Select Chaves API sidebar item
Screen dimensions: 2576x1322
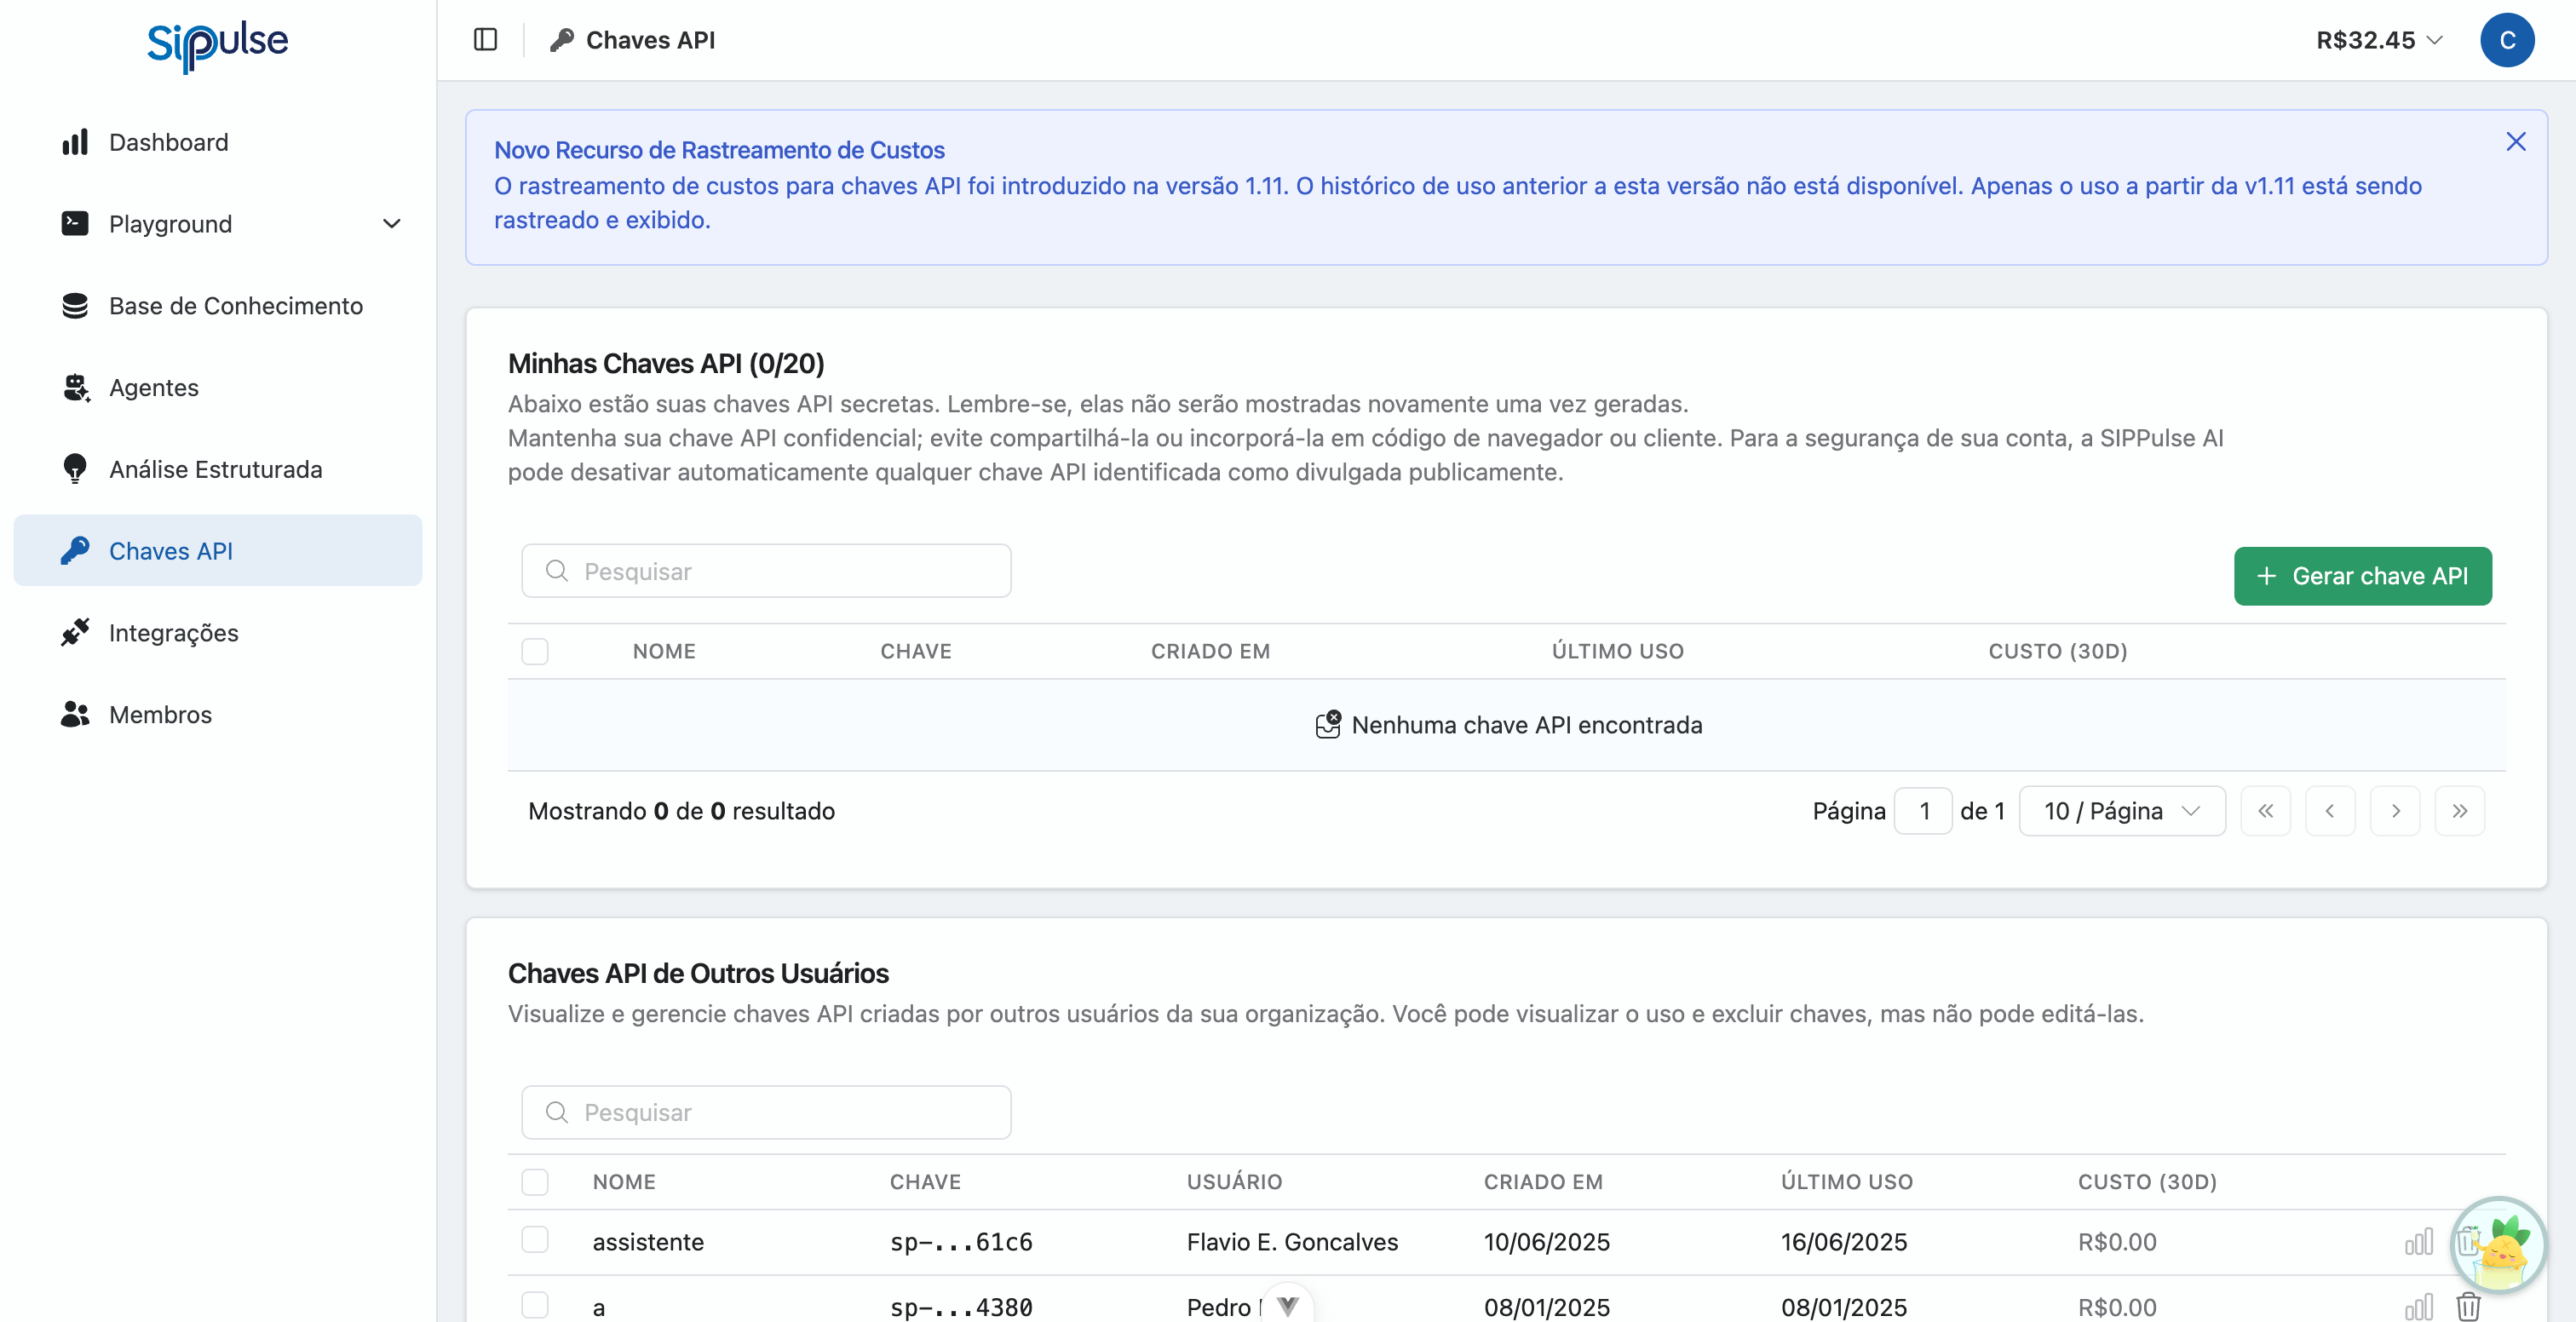(170, 551)
